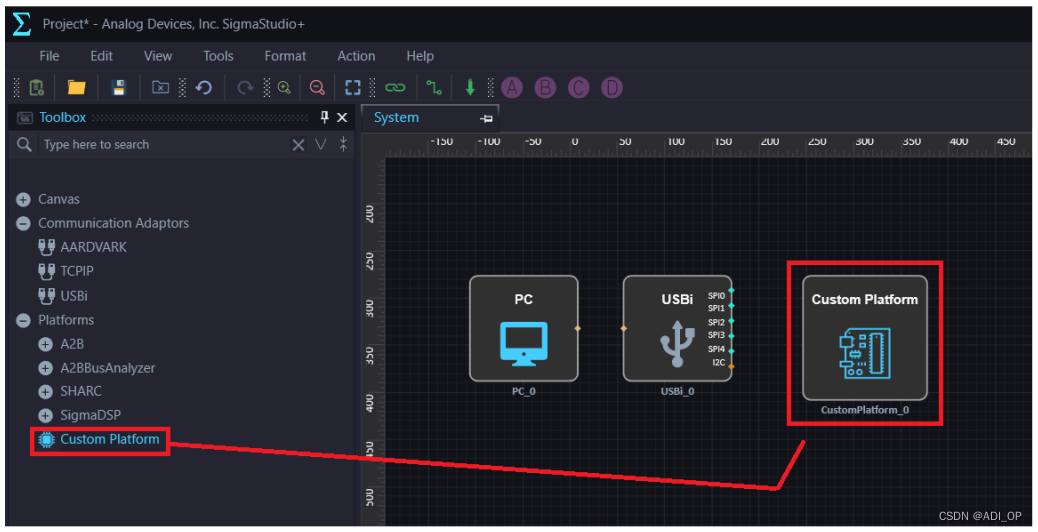Viewport: 1038px width, 532px height.
Task: Click the green wire routing icon
Action: point(434,87)
